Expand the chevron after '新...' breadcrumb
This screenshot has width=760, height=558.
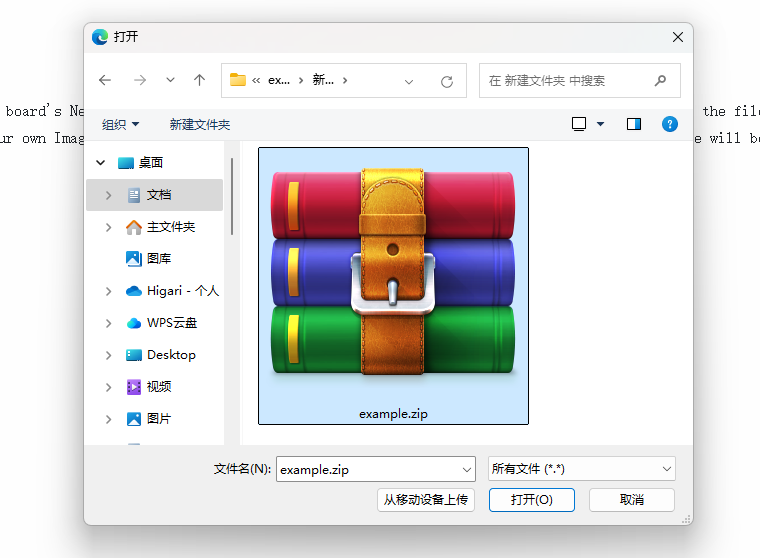345,80
